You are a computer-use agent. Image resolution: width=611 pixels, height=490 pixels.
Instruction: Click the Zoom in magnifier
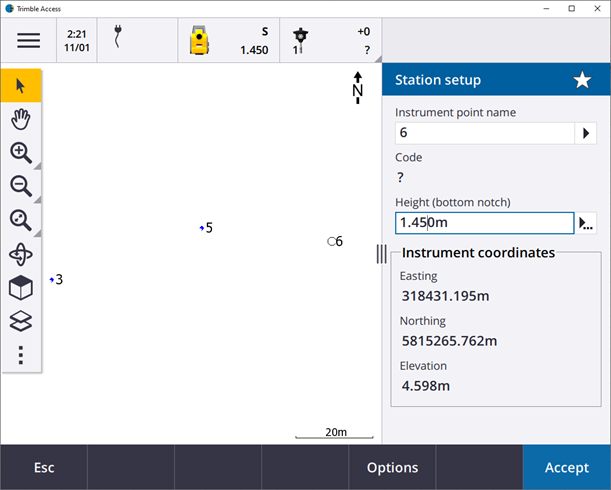(x=21, y=153)
